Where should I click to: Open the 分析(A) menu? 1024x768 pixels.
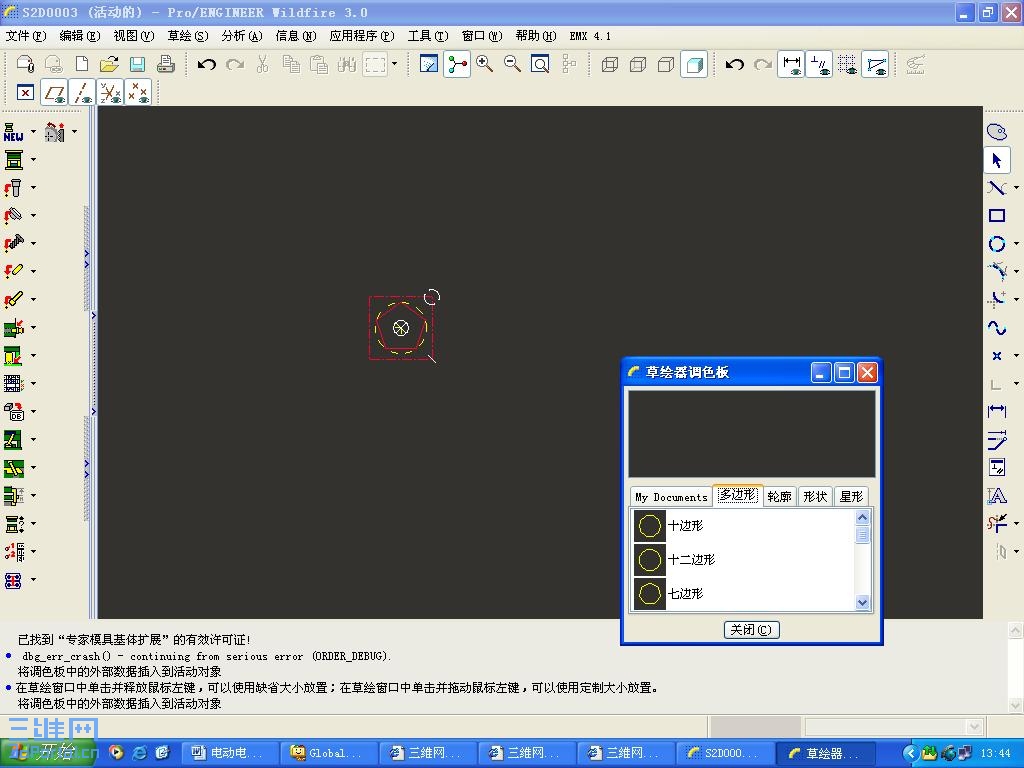coord(242,36)
